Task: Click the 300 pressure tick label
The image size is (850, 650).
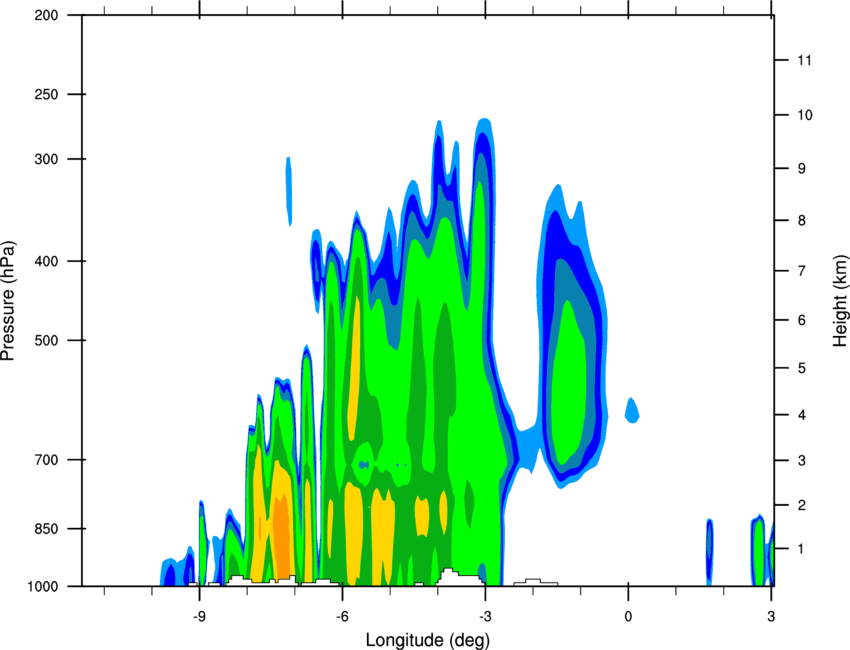Action: click(46, 159)
